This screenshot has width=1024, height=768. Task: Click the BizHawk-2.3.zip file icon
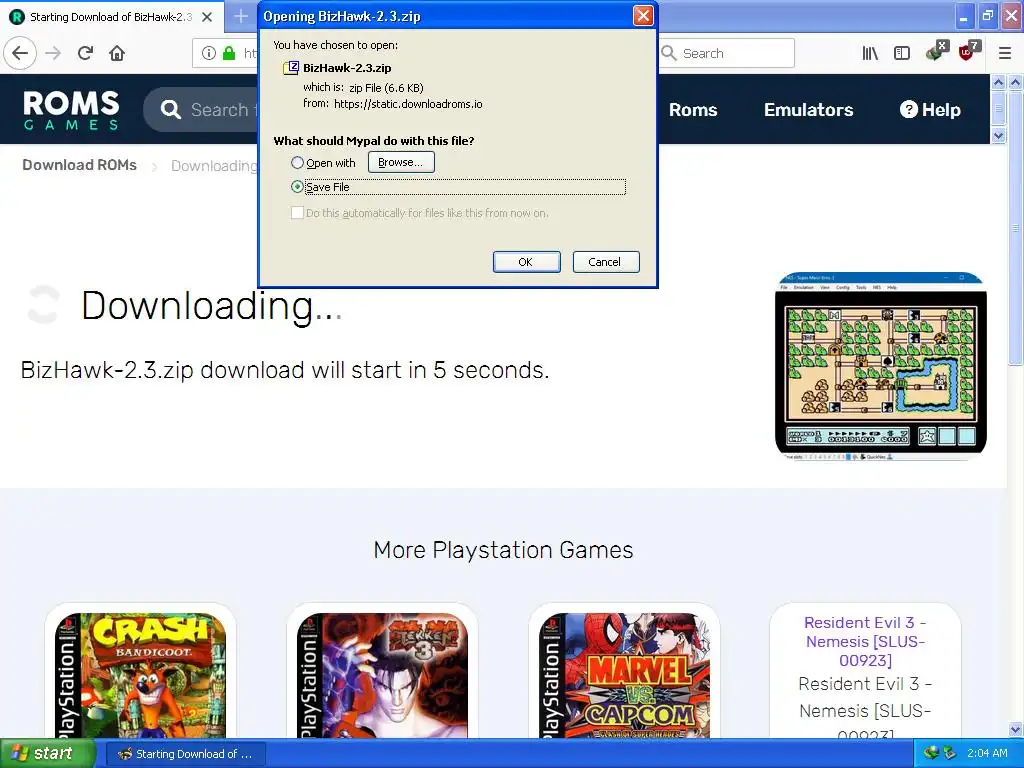coord(291,67)
